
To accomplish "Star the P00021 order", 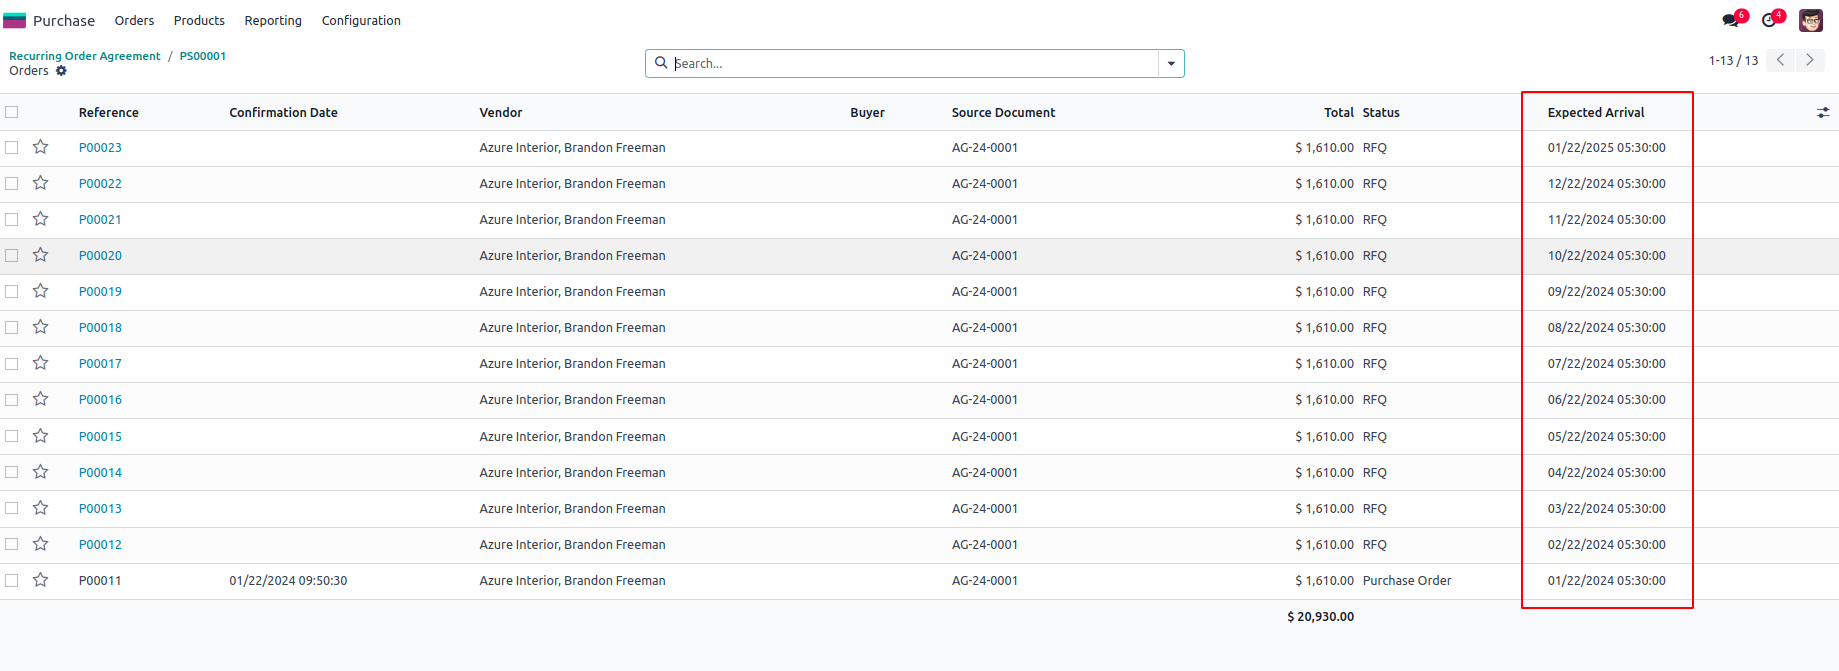I will coord(40,219).
